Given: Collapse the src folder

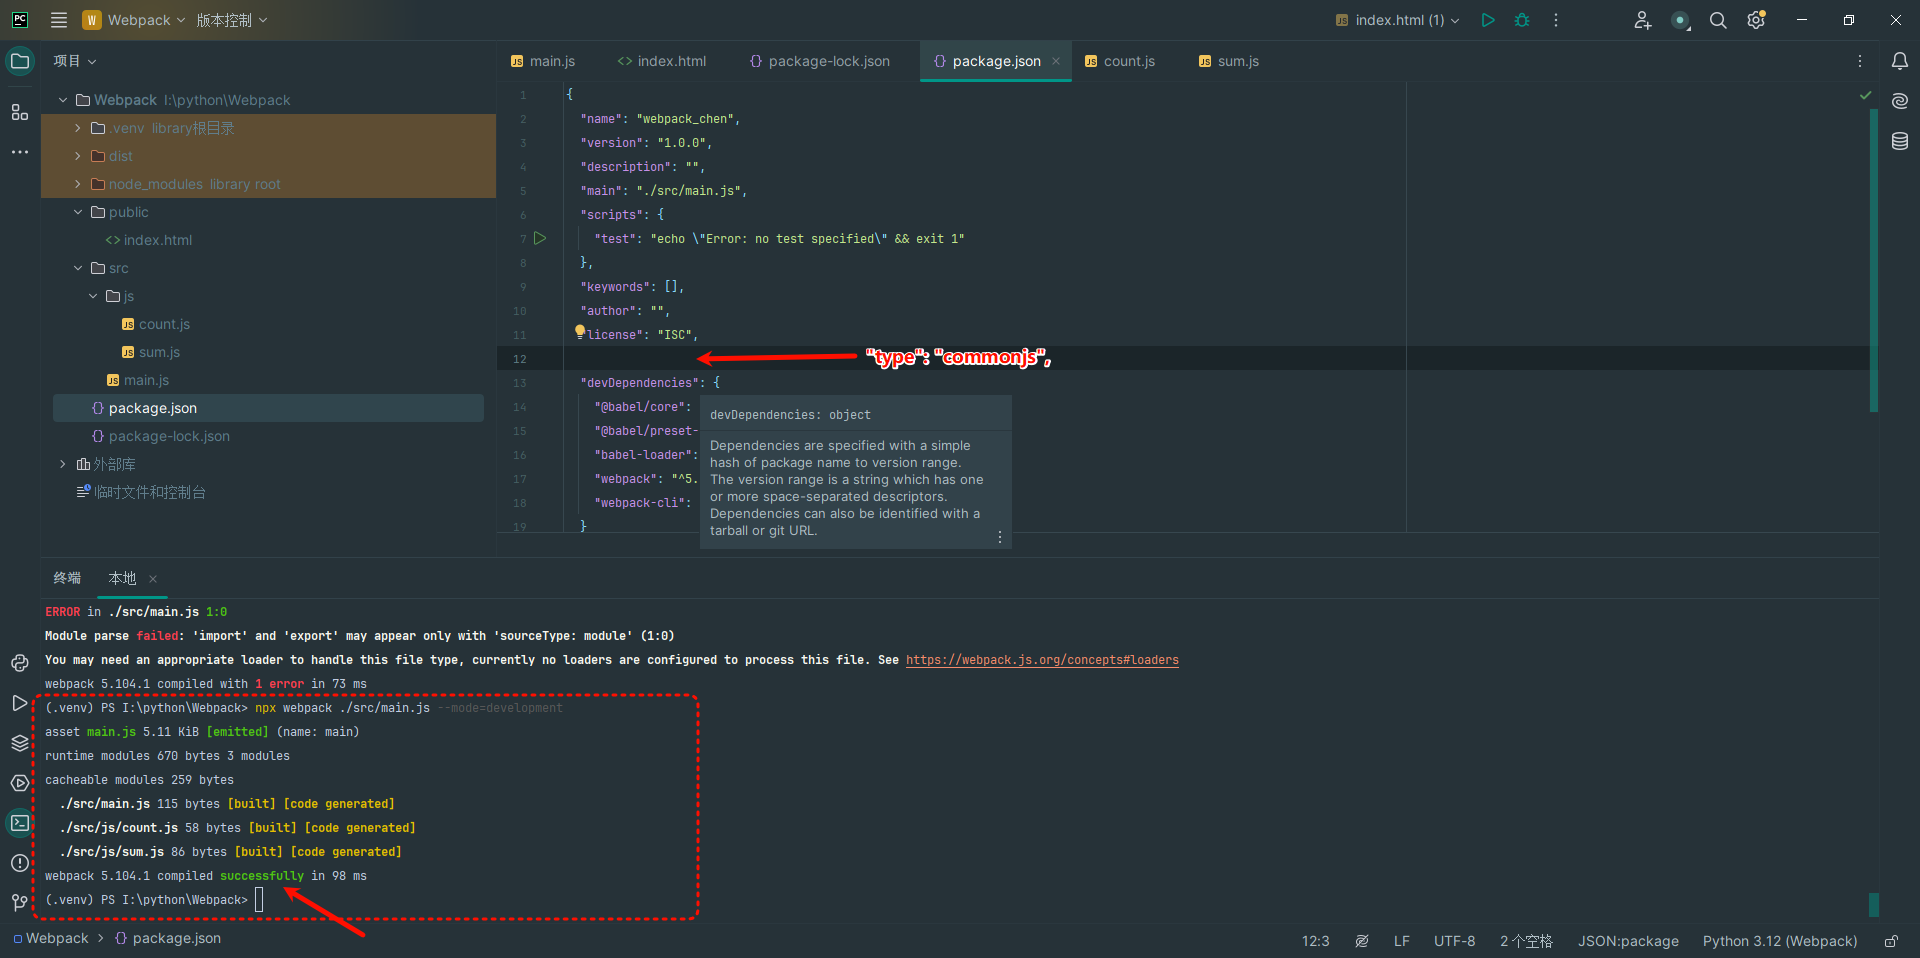Looking at the screenshot, I should tap(78, 268).
